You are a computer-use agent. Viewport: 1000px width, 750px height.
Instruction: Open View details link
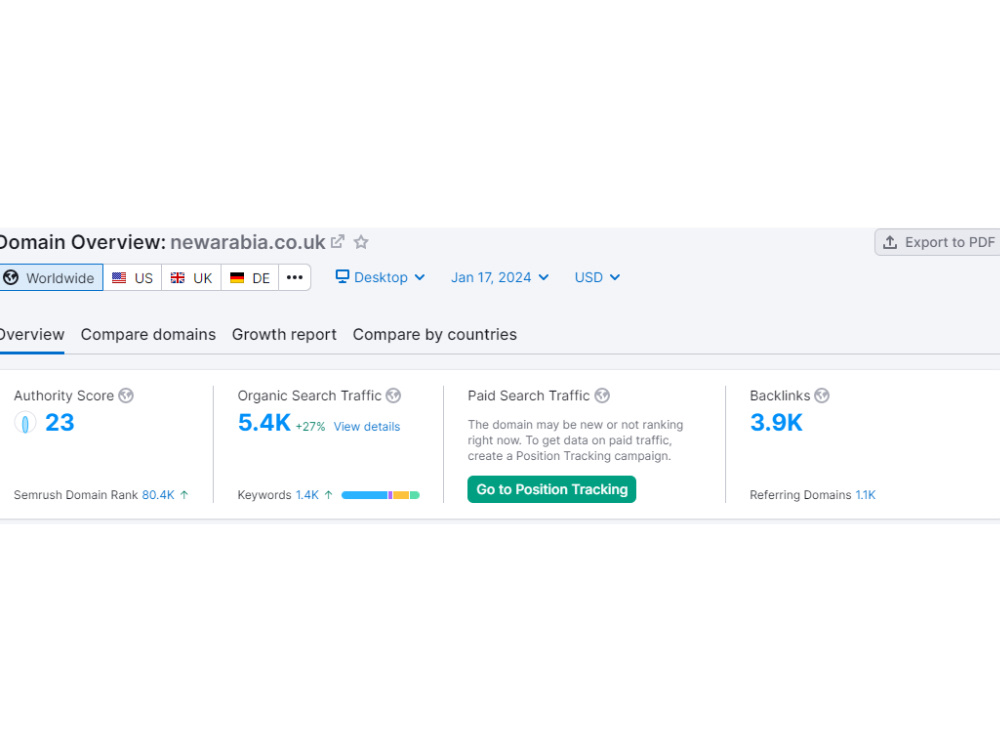click(367, 427)
